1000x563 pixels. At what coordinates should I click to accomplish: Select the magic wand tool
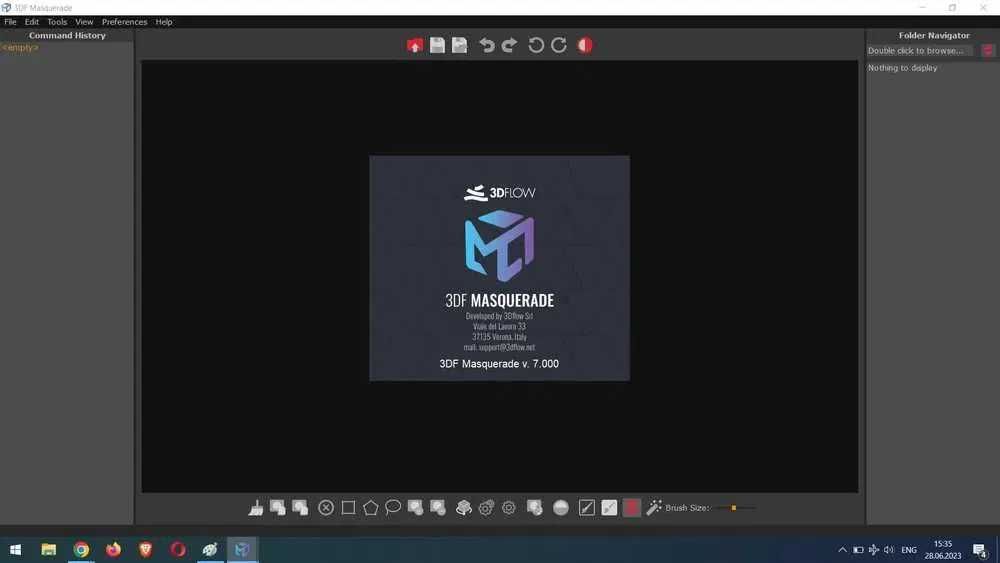[x=654, y=508]
